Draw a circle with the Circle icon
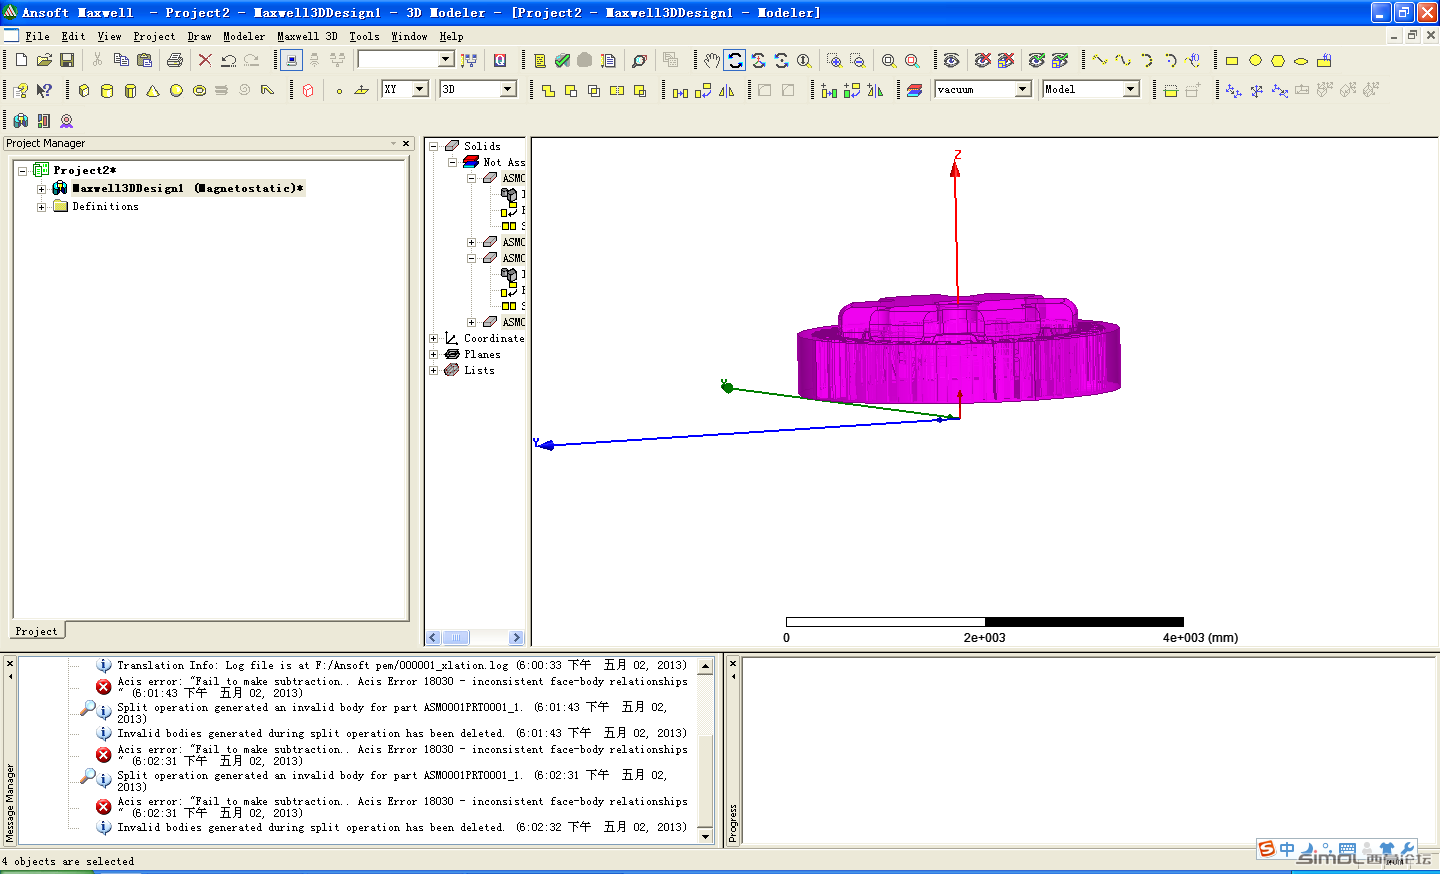The width and height of the screenshot is (1440, 874). pos(1255,60)
